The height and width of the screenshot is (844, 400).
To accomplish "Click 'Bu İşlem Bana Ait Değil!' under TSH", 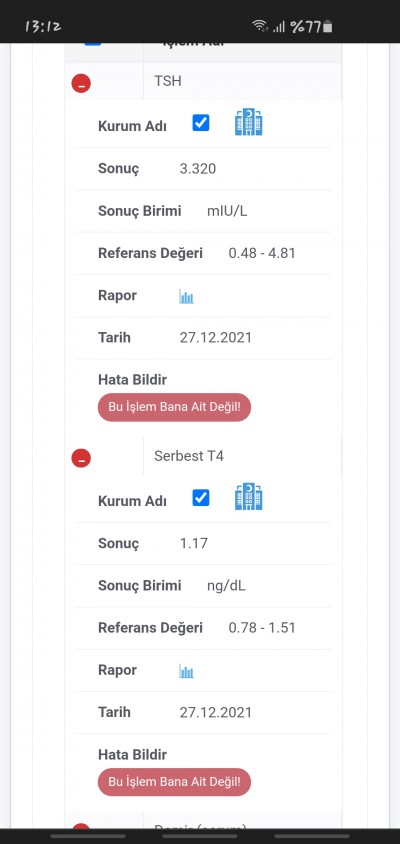I will (x=174, y=407).
